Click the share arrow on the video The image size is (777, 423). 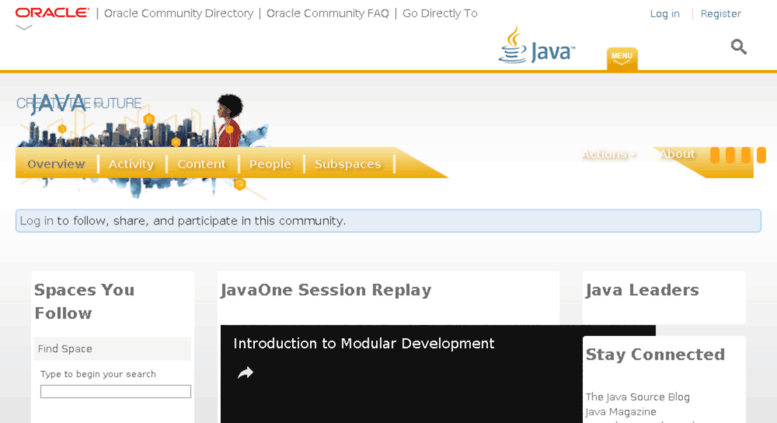click(x=245, y=372)
